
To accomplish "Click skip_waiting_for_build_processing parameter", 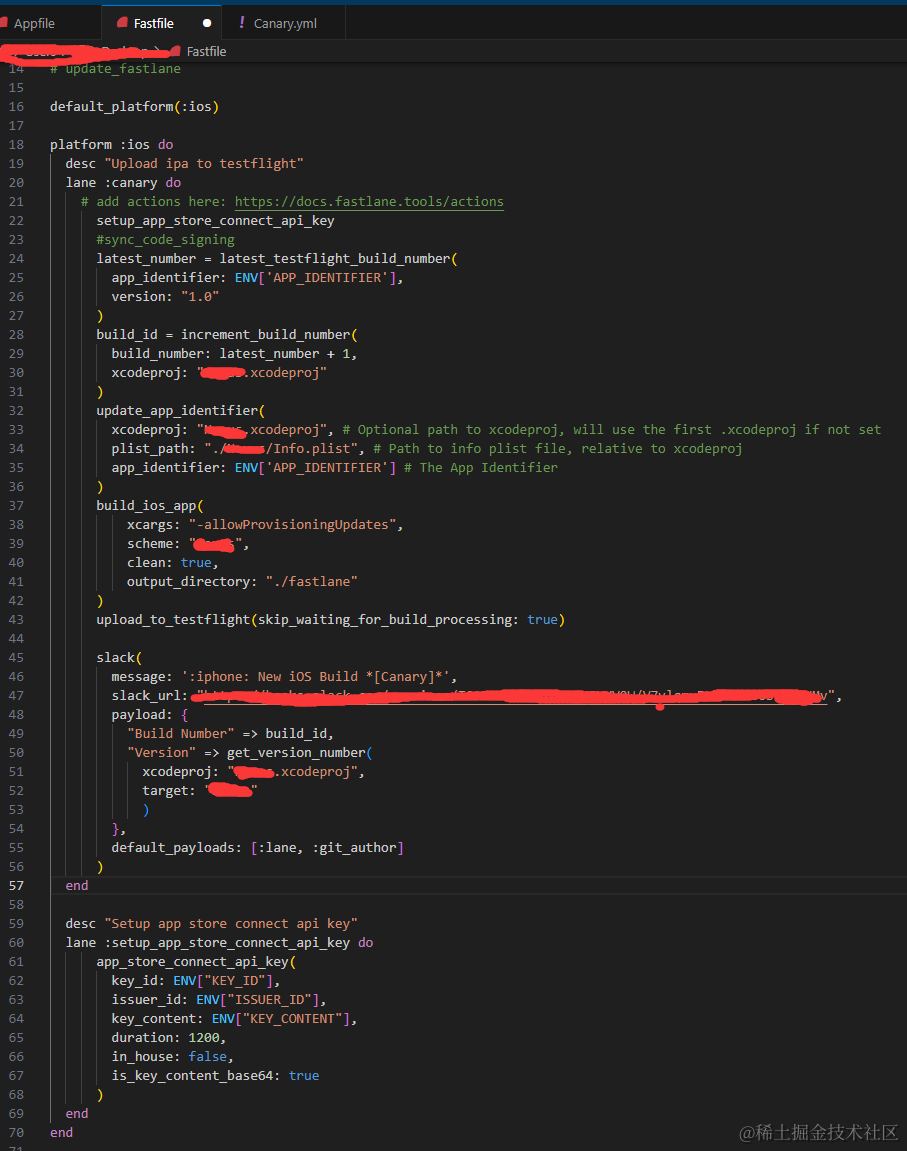I will 388,620.
